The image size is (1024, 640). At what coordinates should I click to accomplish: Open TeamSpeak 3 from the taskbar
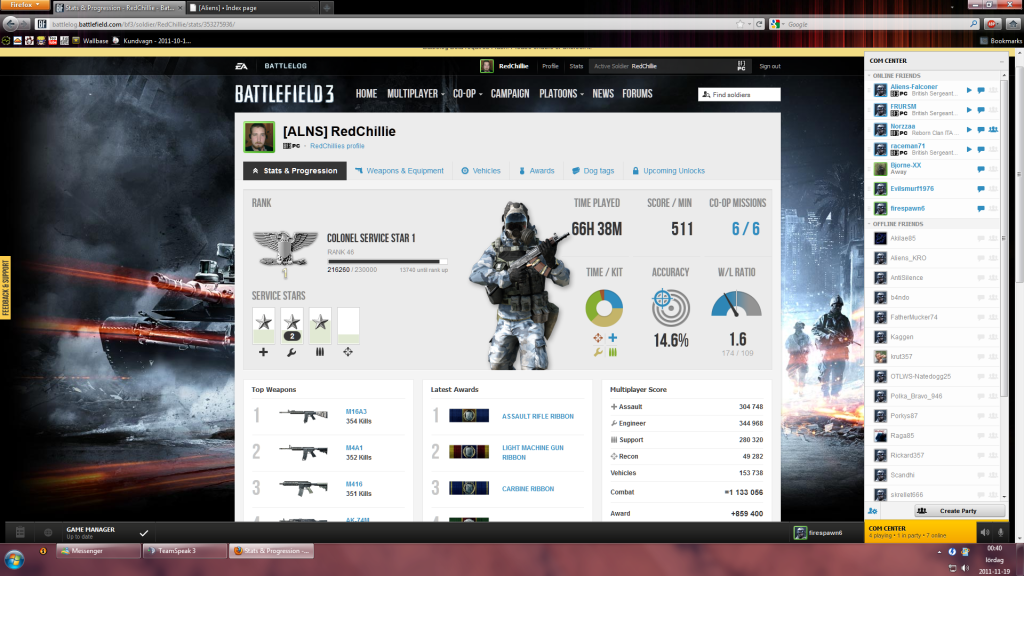coord(185,551)
